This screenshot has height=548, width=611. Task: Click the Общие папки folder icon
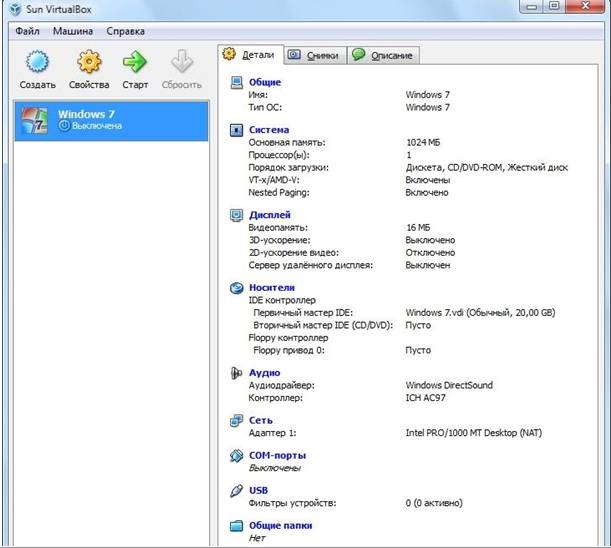click(237, 526)
